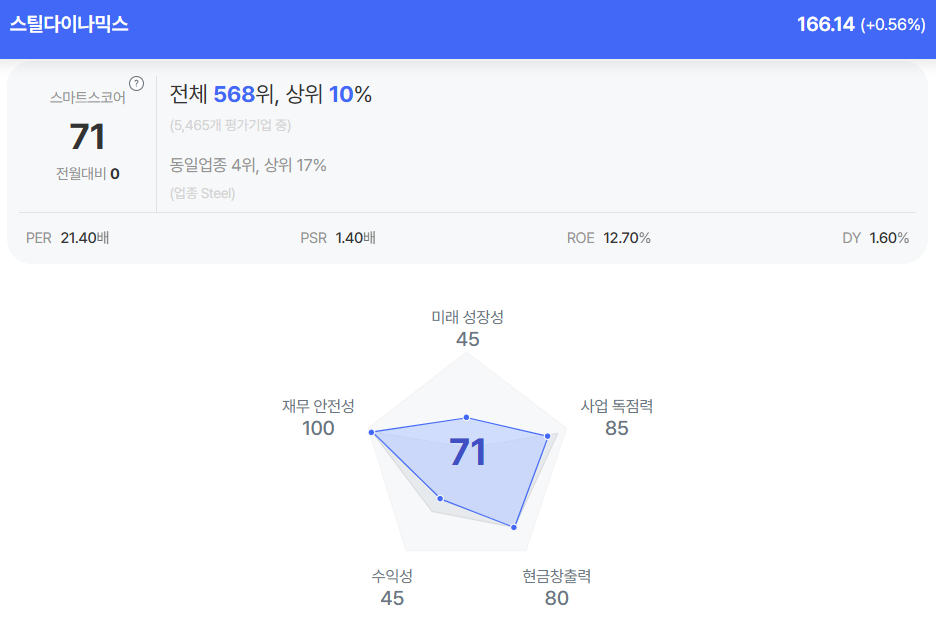Click the 현금창출력 radar axis label
The width and height of the screenshot is (936, 631).
point(557,577)
